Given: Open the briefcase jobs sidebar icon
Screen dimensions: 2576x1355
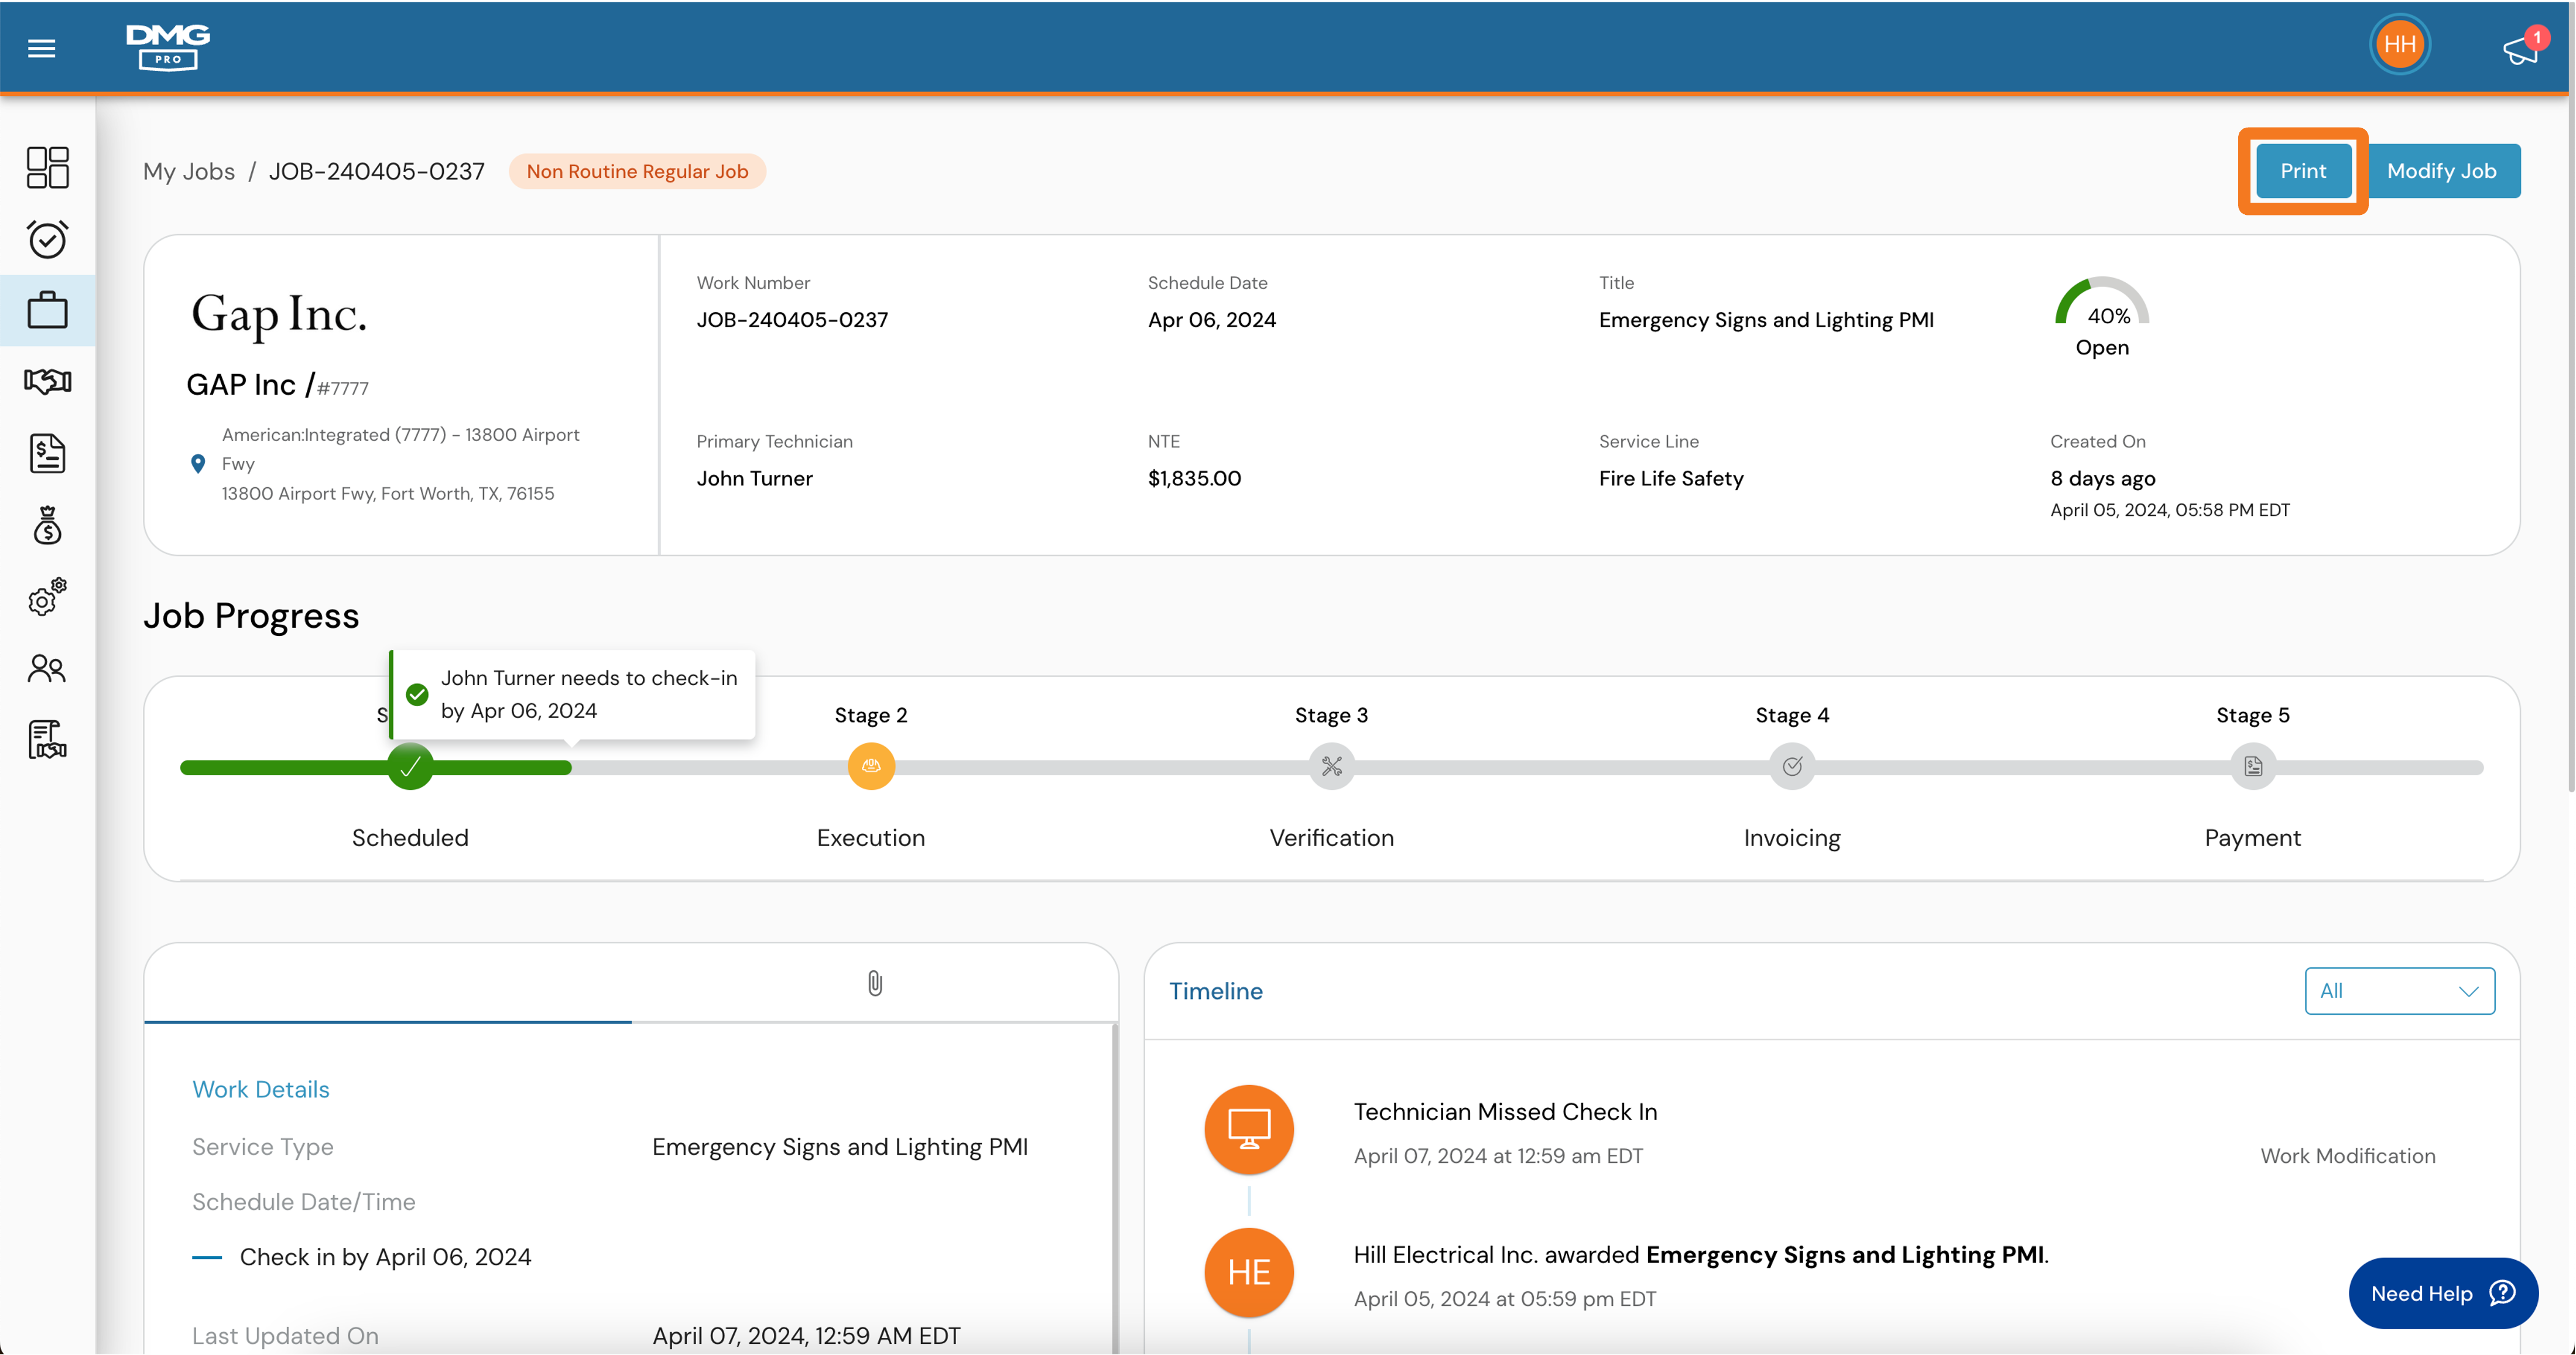Looking at the screenshot, I should click(47, 310).
